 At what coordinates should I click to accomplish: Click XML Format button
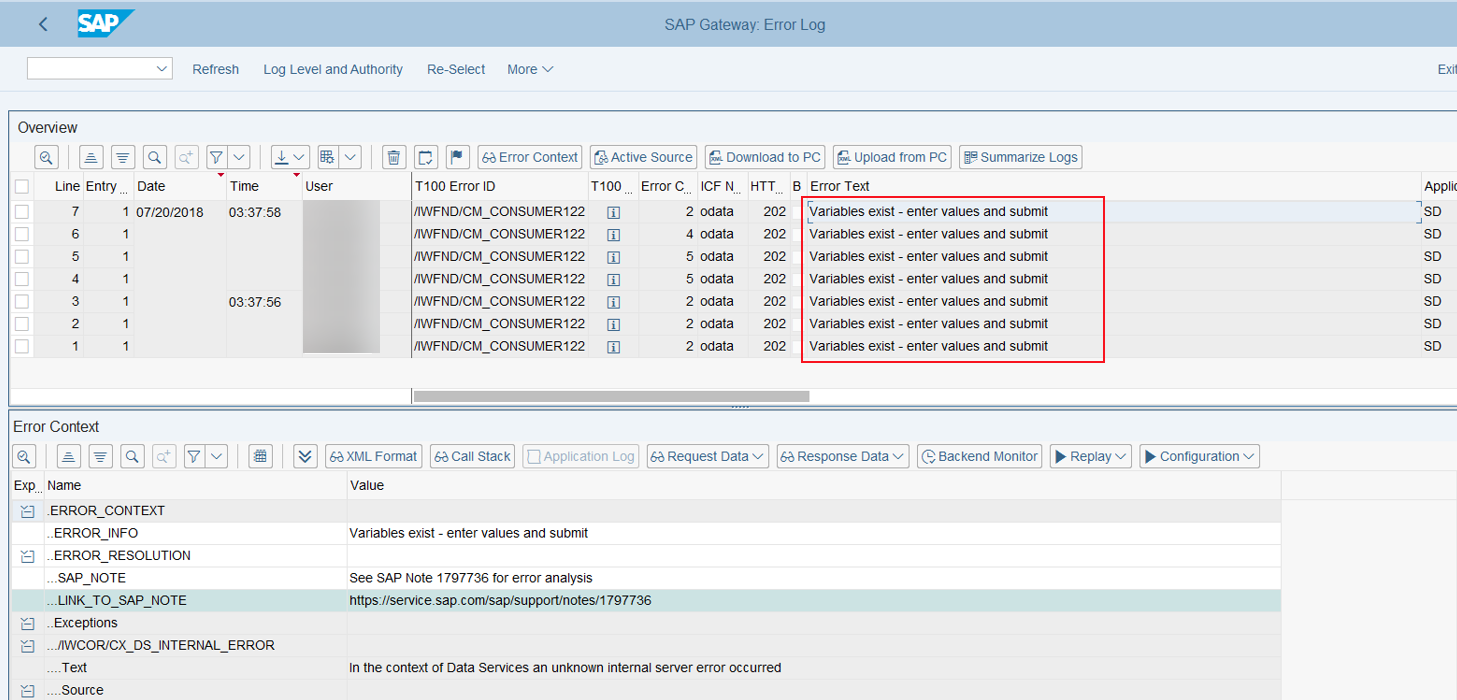point(374,456)
